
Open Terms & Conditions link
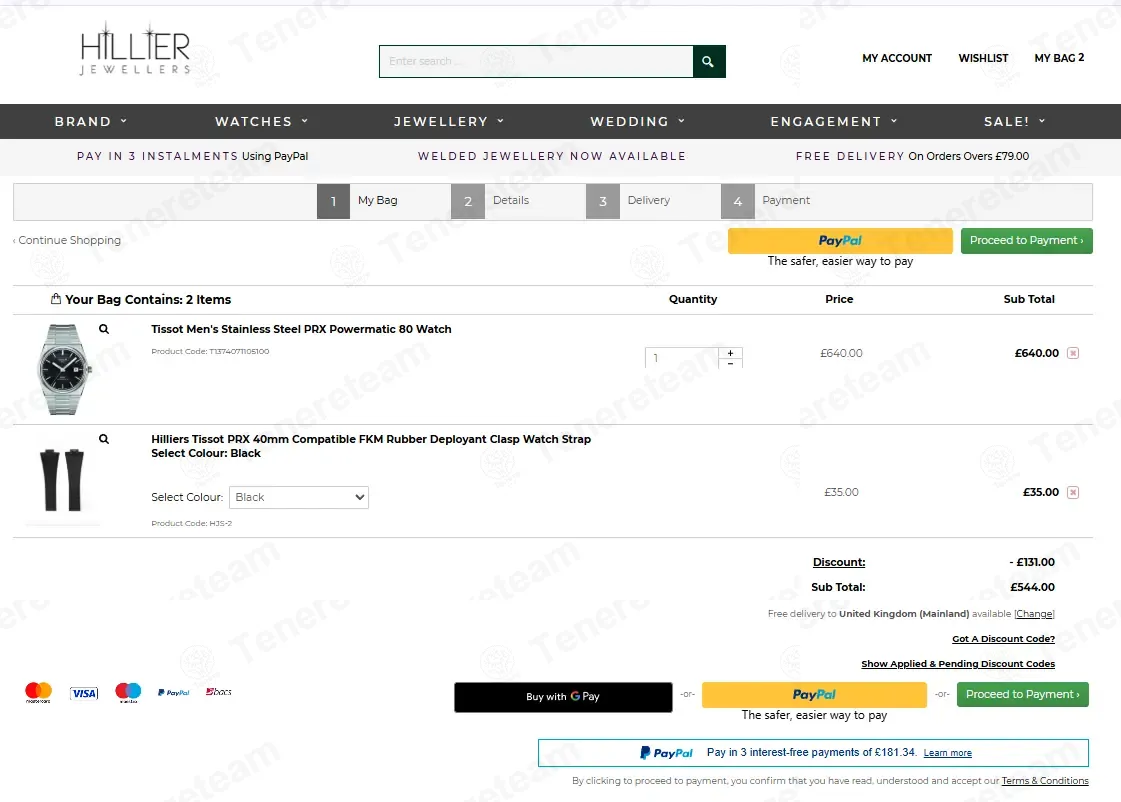[1045, 781]
